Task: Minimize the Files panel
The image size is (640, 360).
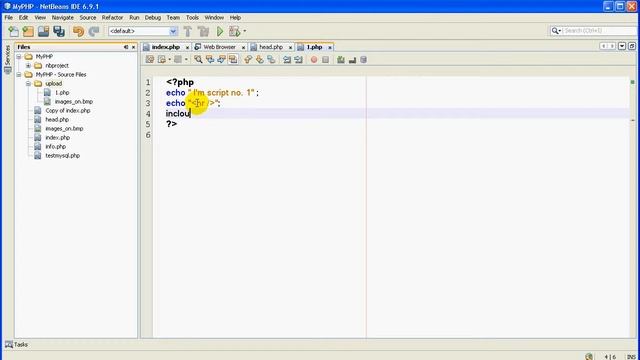Action: 126,47
